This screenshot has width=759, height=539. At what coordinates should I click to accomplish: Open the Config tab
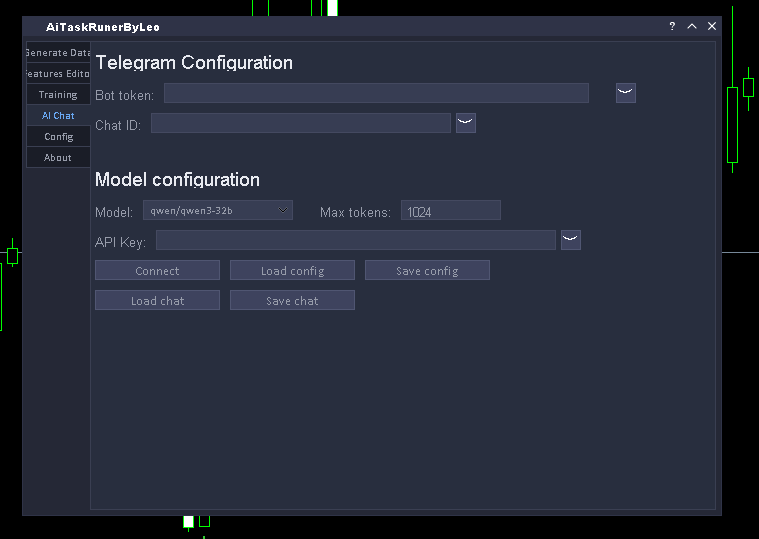click(x=58, y=137)
